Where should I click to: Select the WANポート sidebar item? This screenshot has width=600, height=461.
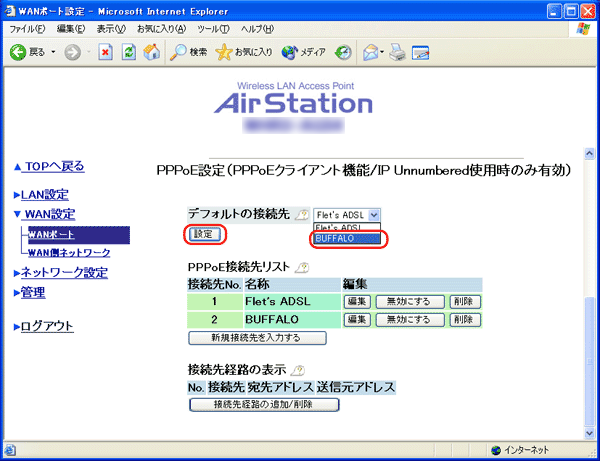tap(78, 235)
